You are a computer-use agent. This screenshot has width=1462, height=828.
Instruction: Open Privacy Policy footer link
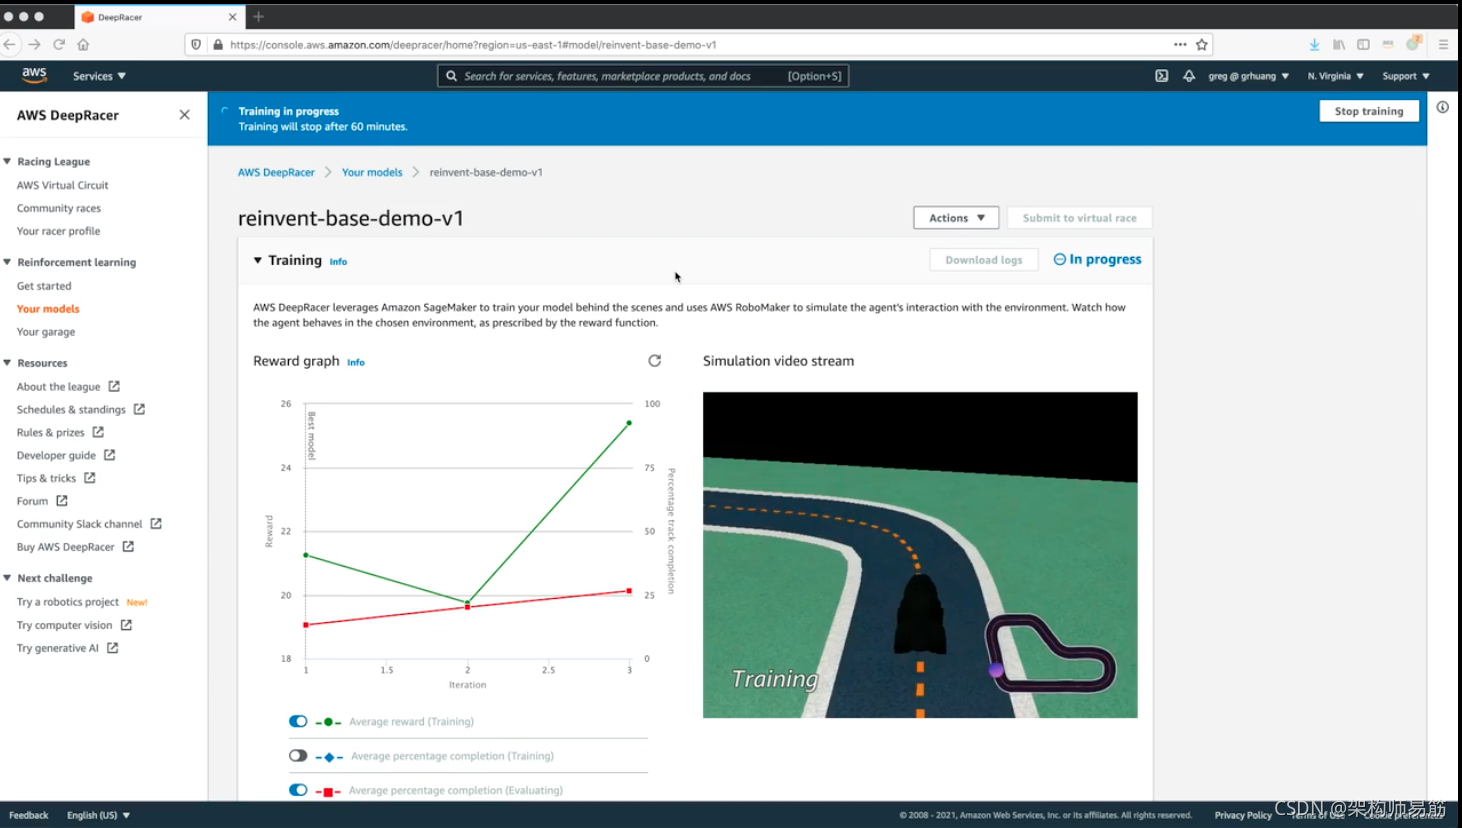[1243, 815]
